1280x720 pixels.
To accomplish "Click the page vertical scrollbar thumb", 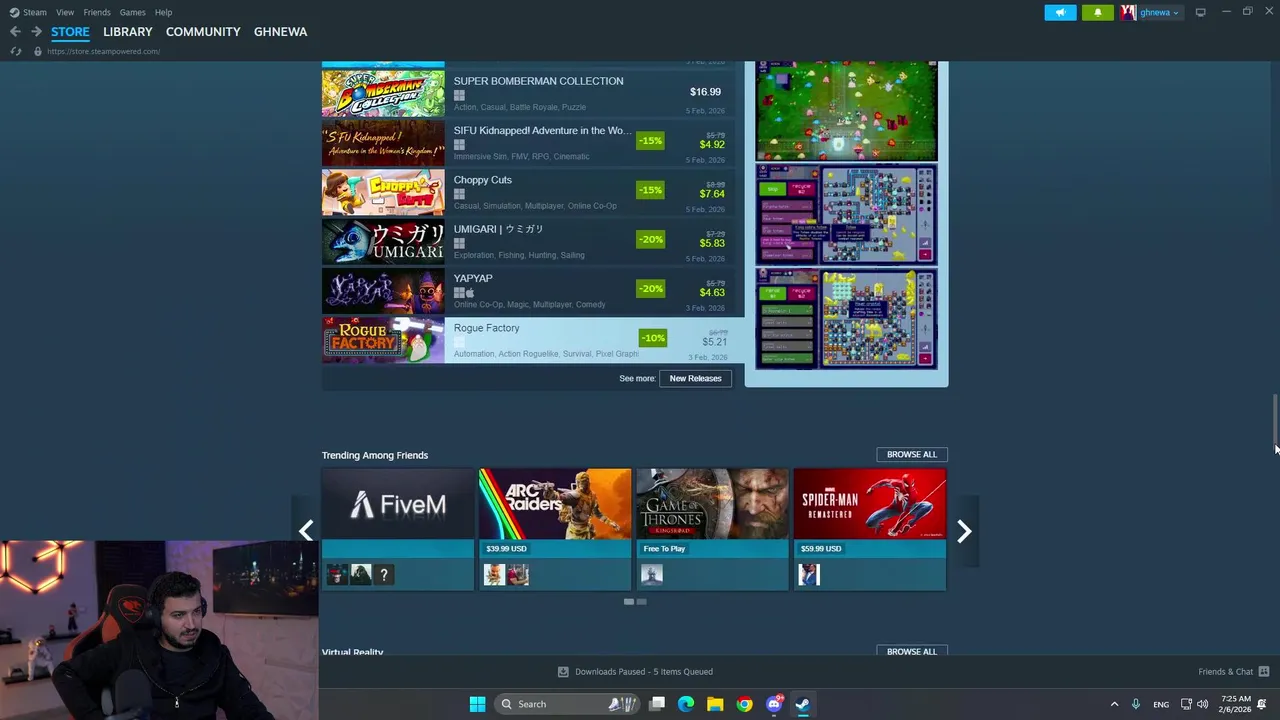I will (1274, 422).
